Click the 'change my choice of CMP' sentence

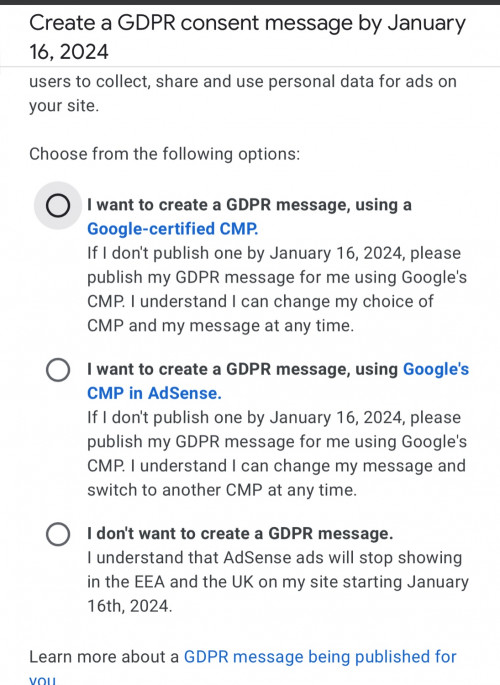[x=260, y=314]
